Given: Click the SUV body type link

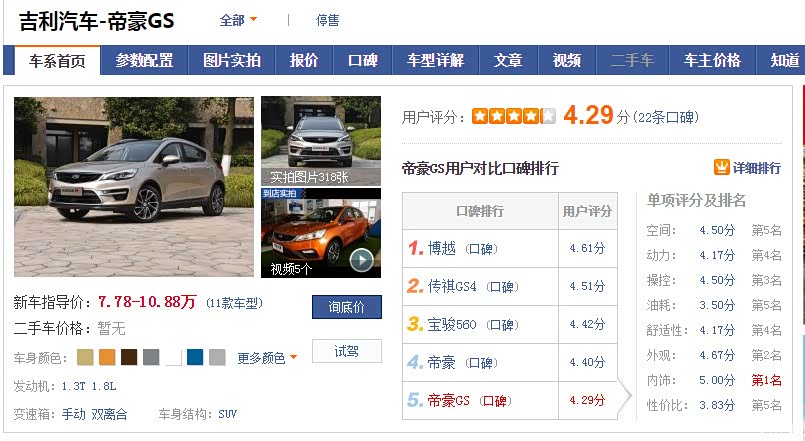Looking at the screenshot, I should (227, 414).
